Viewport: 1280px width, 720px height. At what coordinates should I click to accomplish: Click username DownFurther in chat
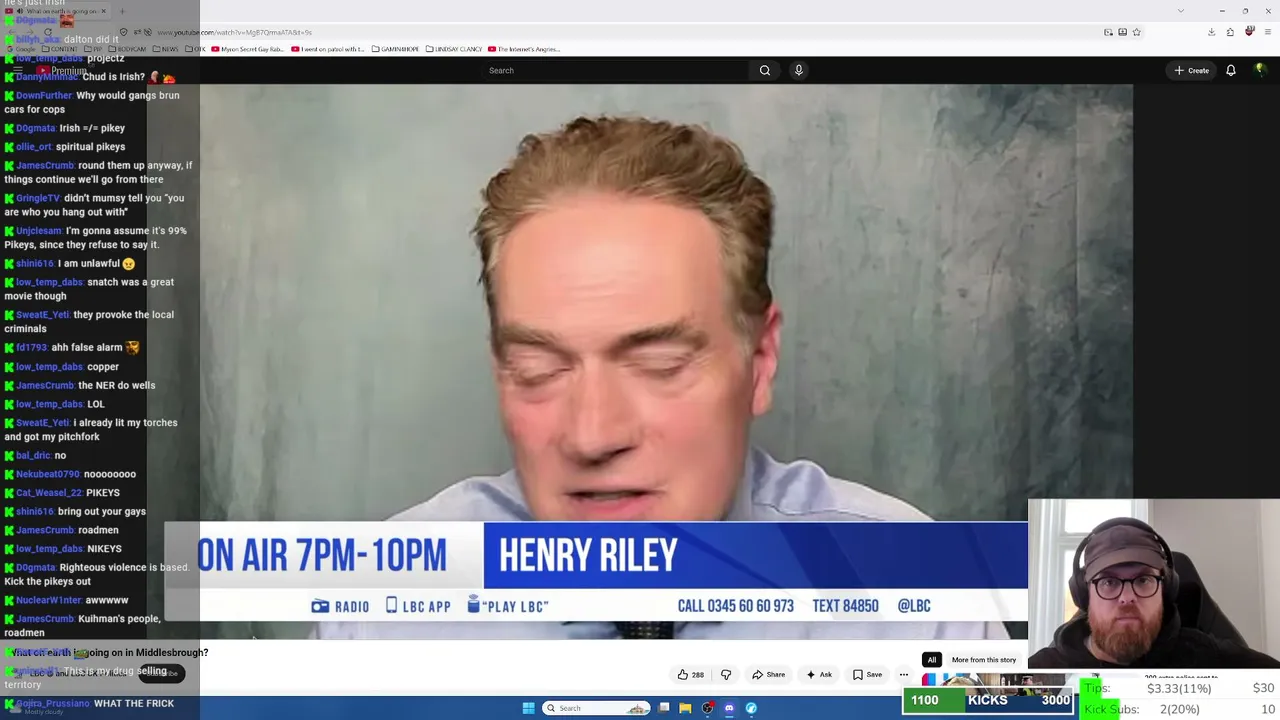pyautogui.click(x=44, y=96)
